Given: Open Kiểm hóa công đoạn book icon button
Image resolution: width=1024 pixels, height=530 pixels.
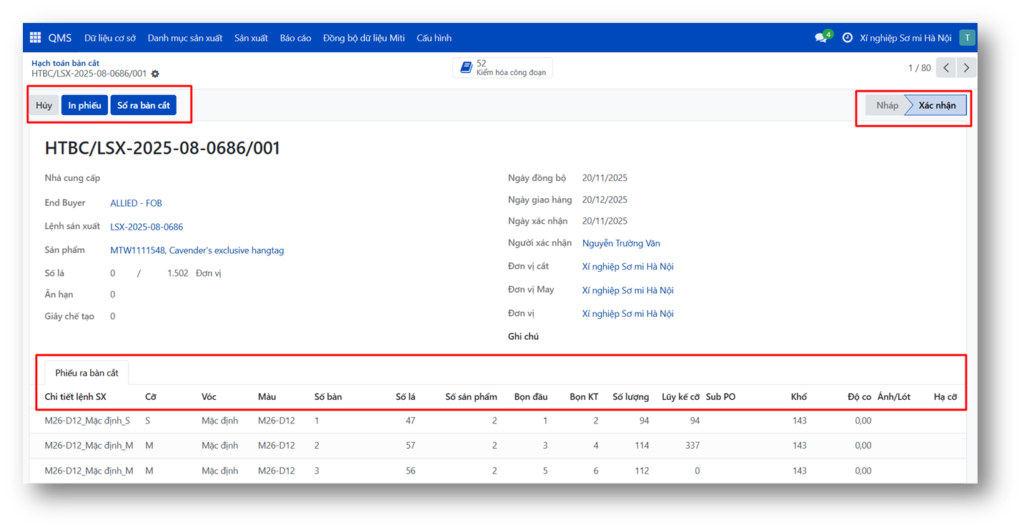Looking at the screenshot, I should pyautogui.click(x=502, y=68).
